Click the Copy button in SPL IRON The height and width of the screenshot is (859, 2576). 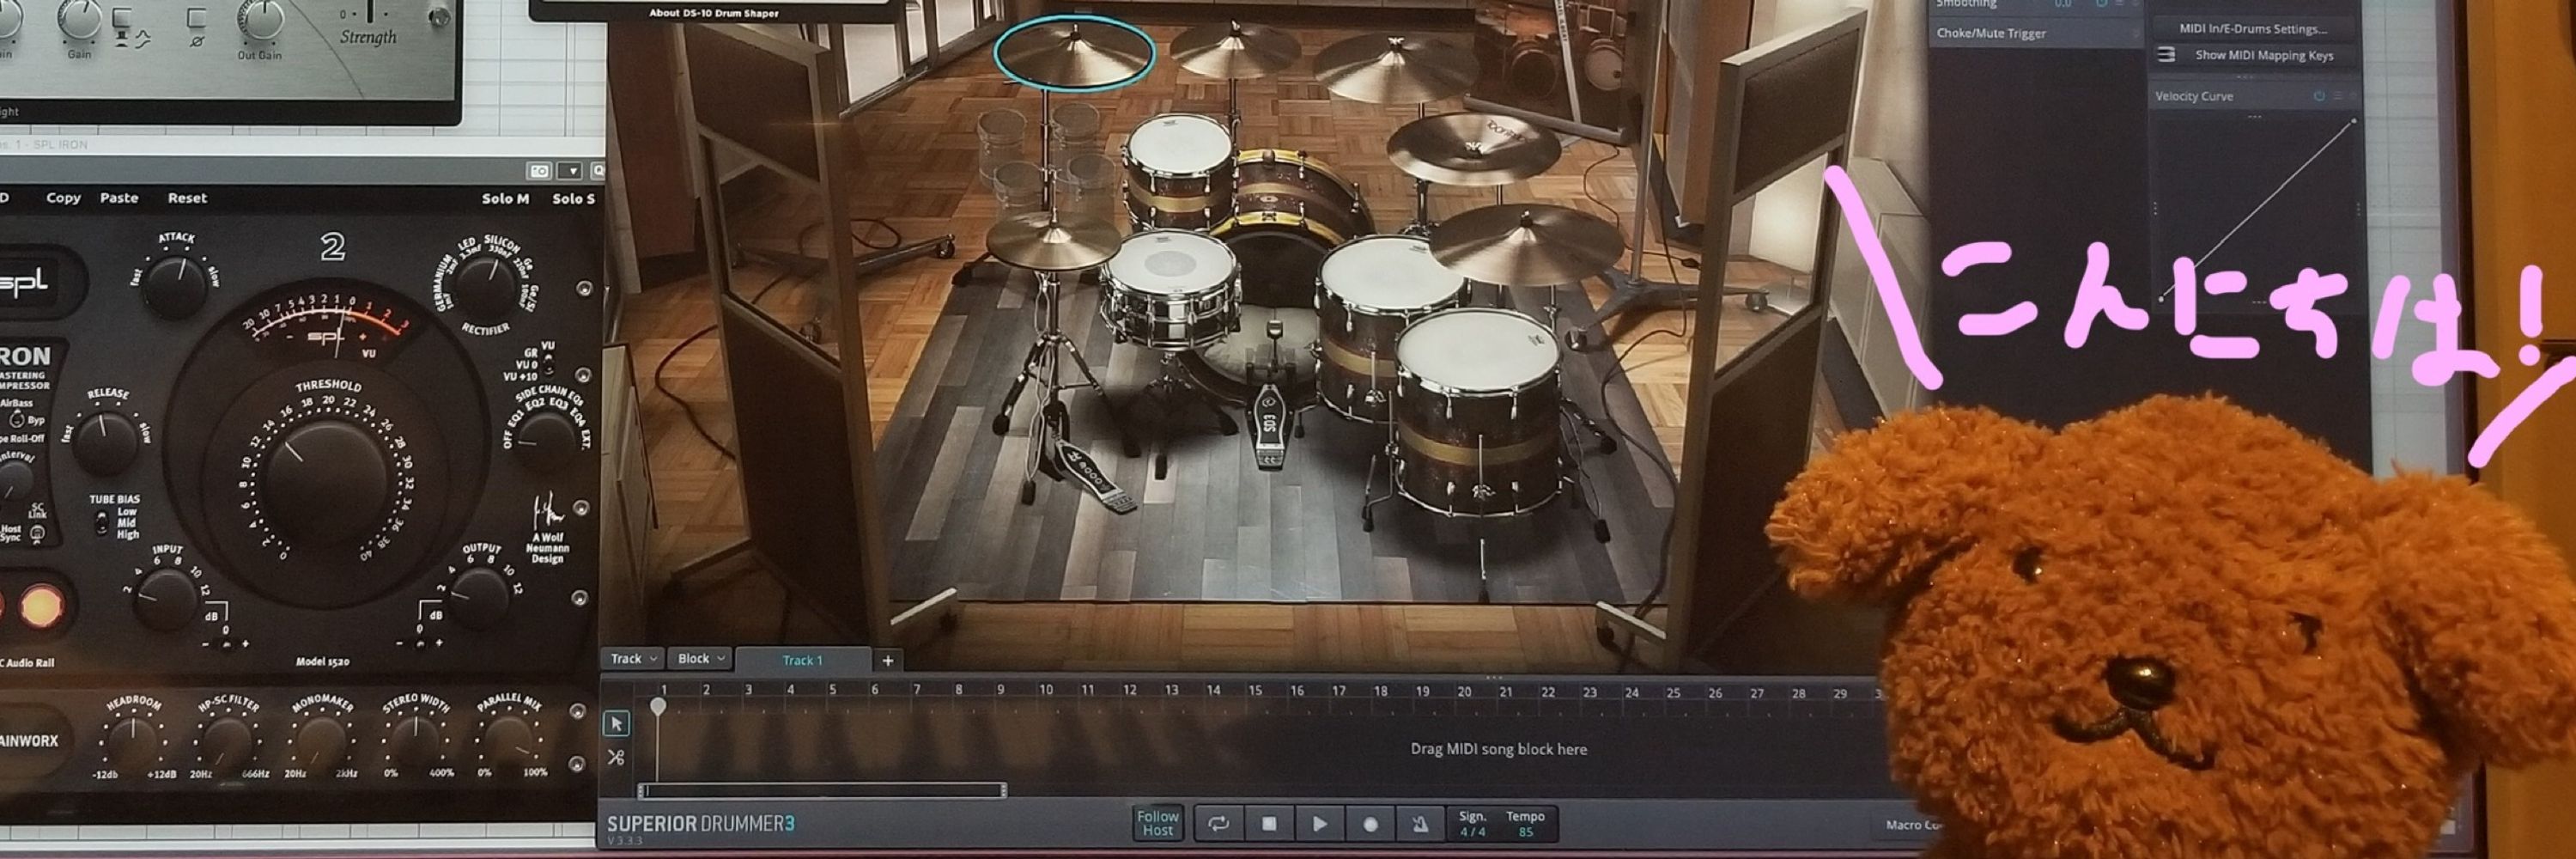coord(63,198)
